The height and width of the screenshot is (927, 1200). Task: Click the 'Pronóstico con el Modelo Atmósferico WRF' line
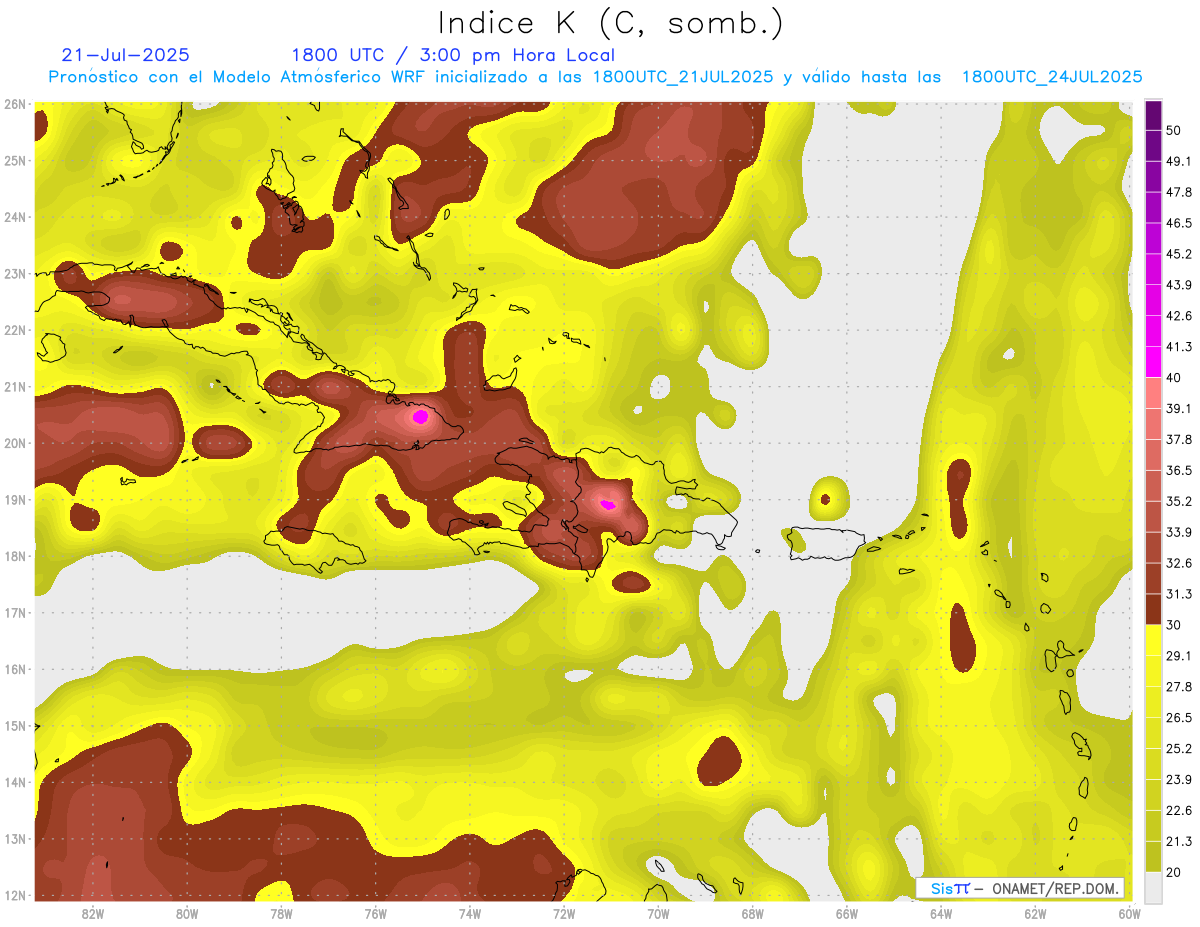click(596, 77)
